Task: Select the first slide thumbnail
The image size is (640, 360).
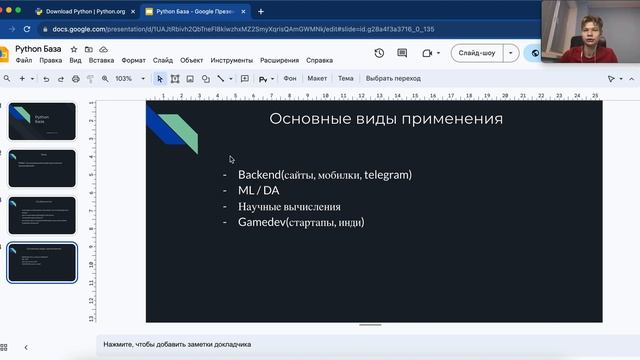Action: pos(42,121)
